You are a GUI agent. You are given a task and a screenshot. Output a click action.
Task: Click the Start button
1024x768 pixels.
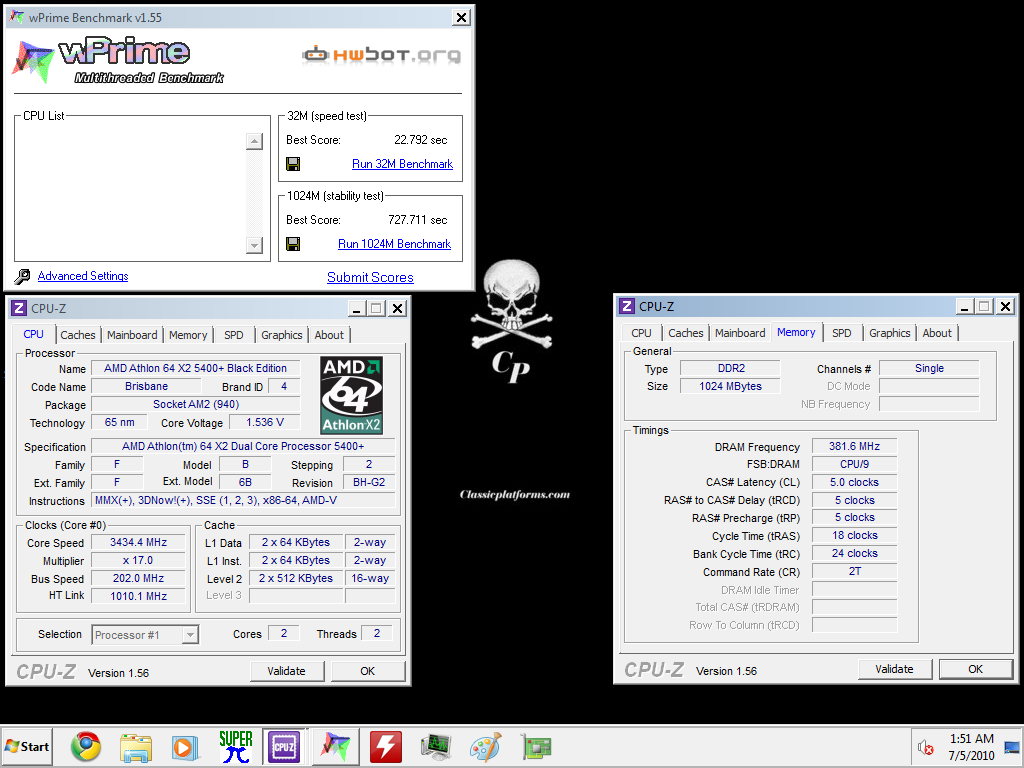pos(27,746)
